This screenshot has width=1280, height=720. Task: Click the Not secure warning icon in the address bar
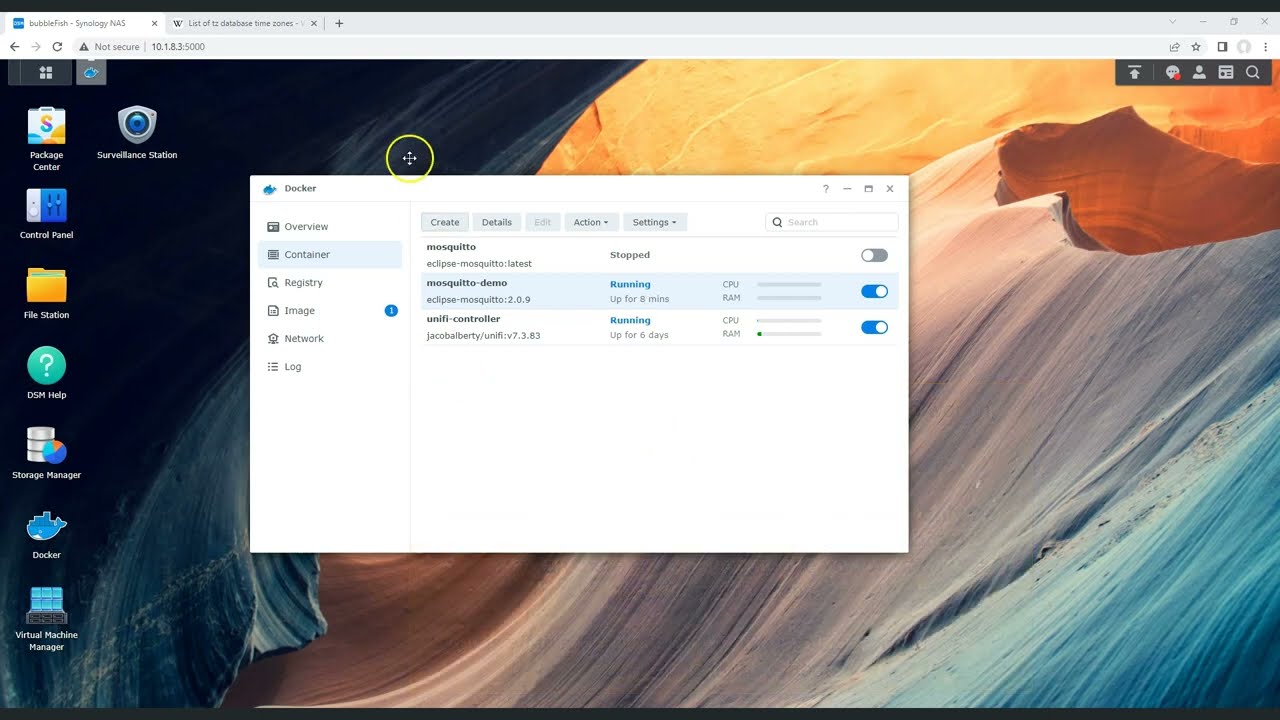click(84, 46)
